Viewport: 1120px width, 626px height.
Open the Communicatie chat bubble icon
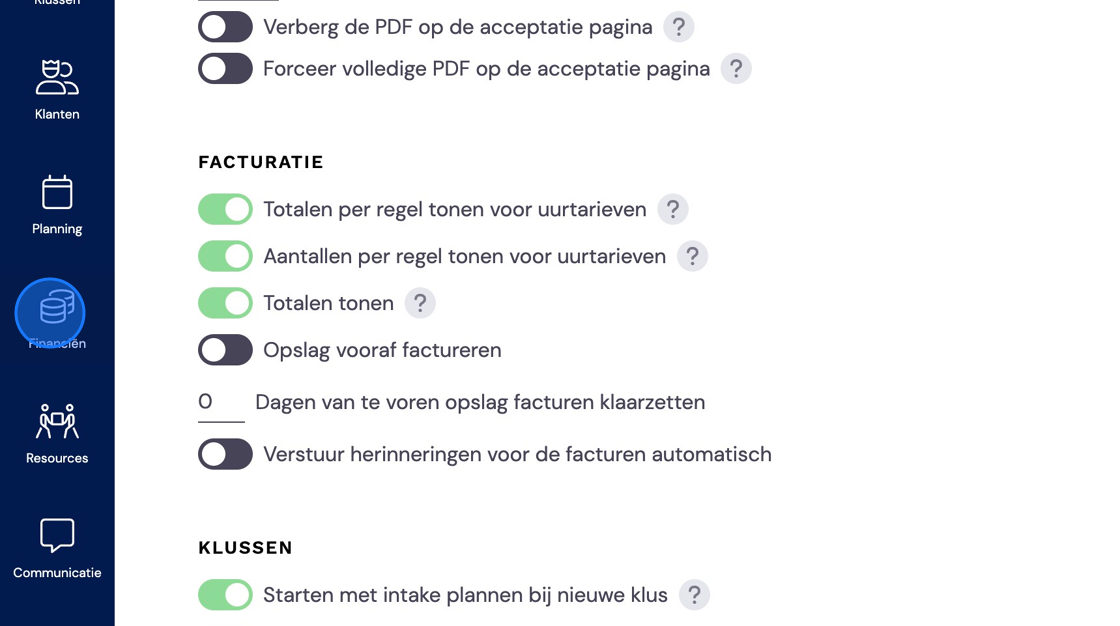pyautogui.click(x=57, y=535)
